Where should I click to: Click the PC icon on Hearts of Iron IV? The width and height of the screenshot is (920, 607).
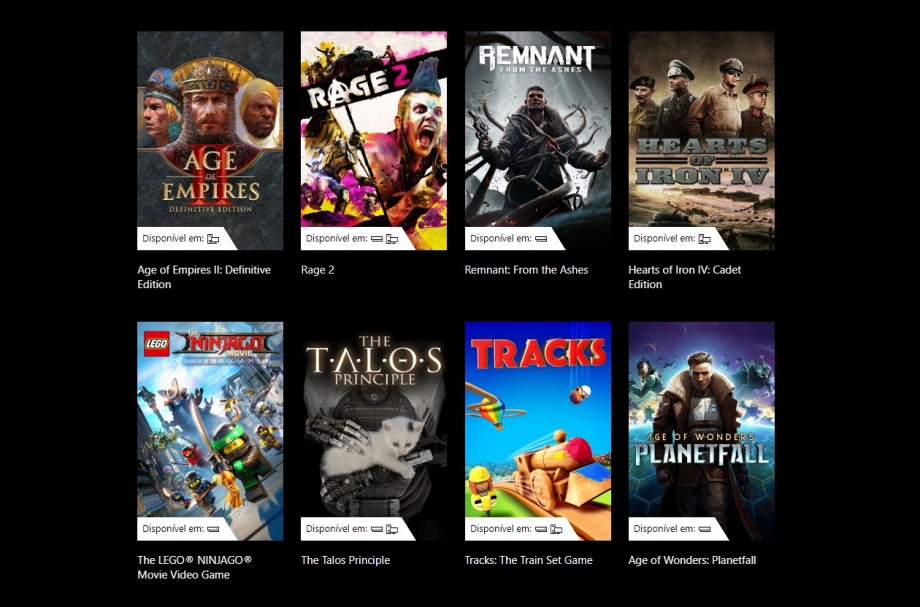pyautogui.click(x=705, y=239)
